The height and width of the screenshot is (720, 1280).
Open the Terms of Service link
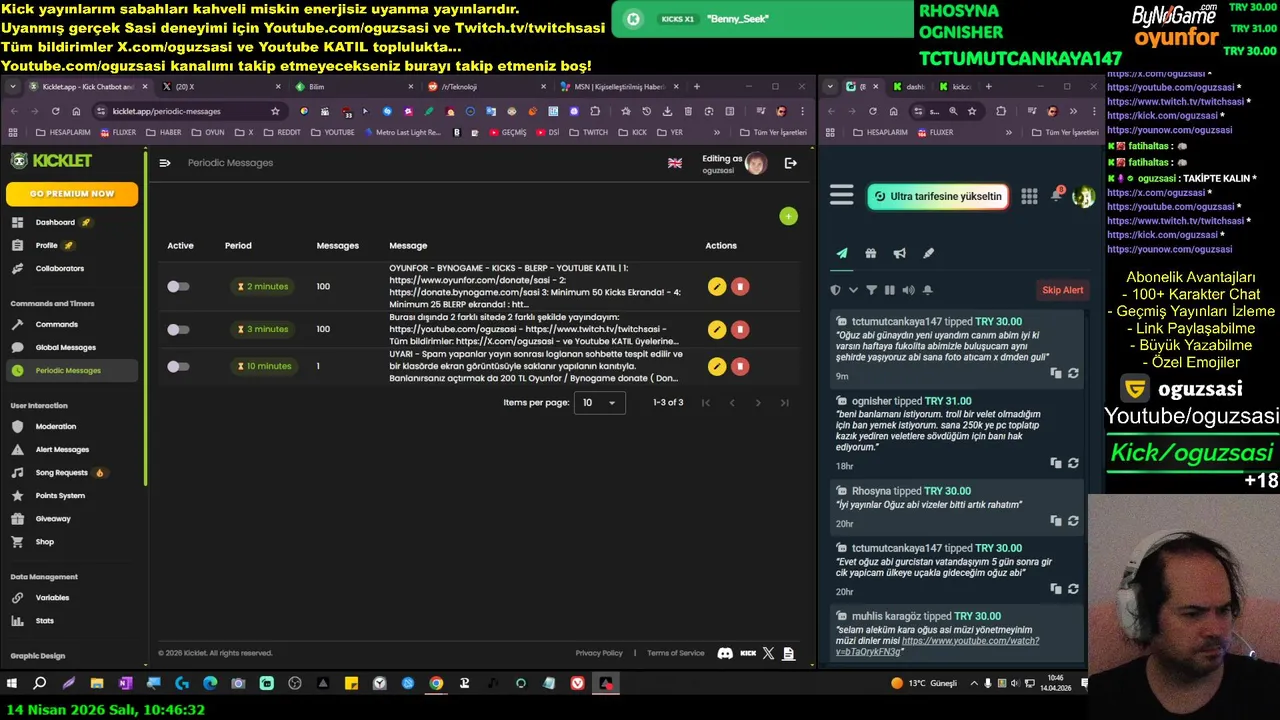click(x=676, y=653)
